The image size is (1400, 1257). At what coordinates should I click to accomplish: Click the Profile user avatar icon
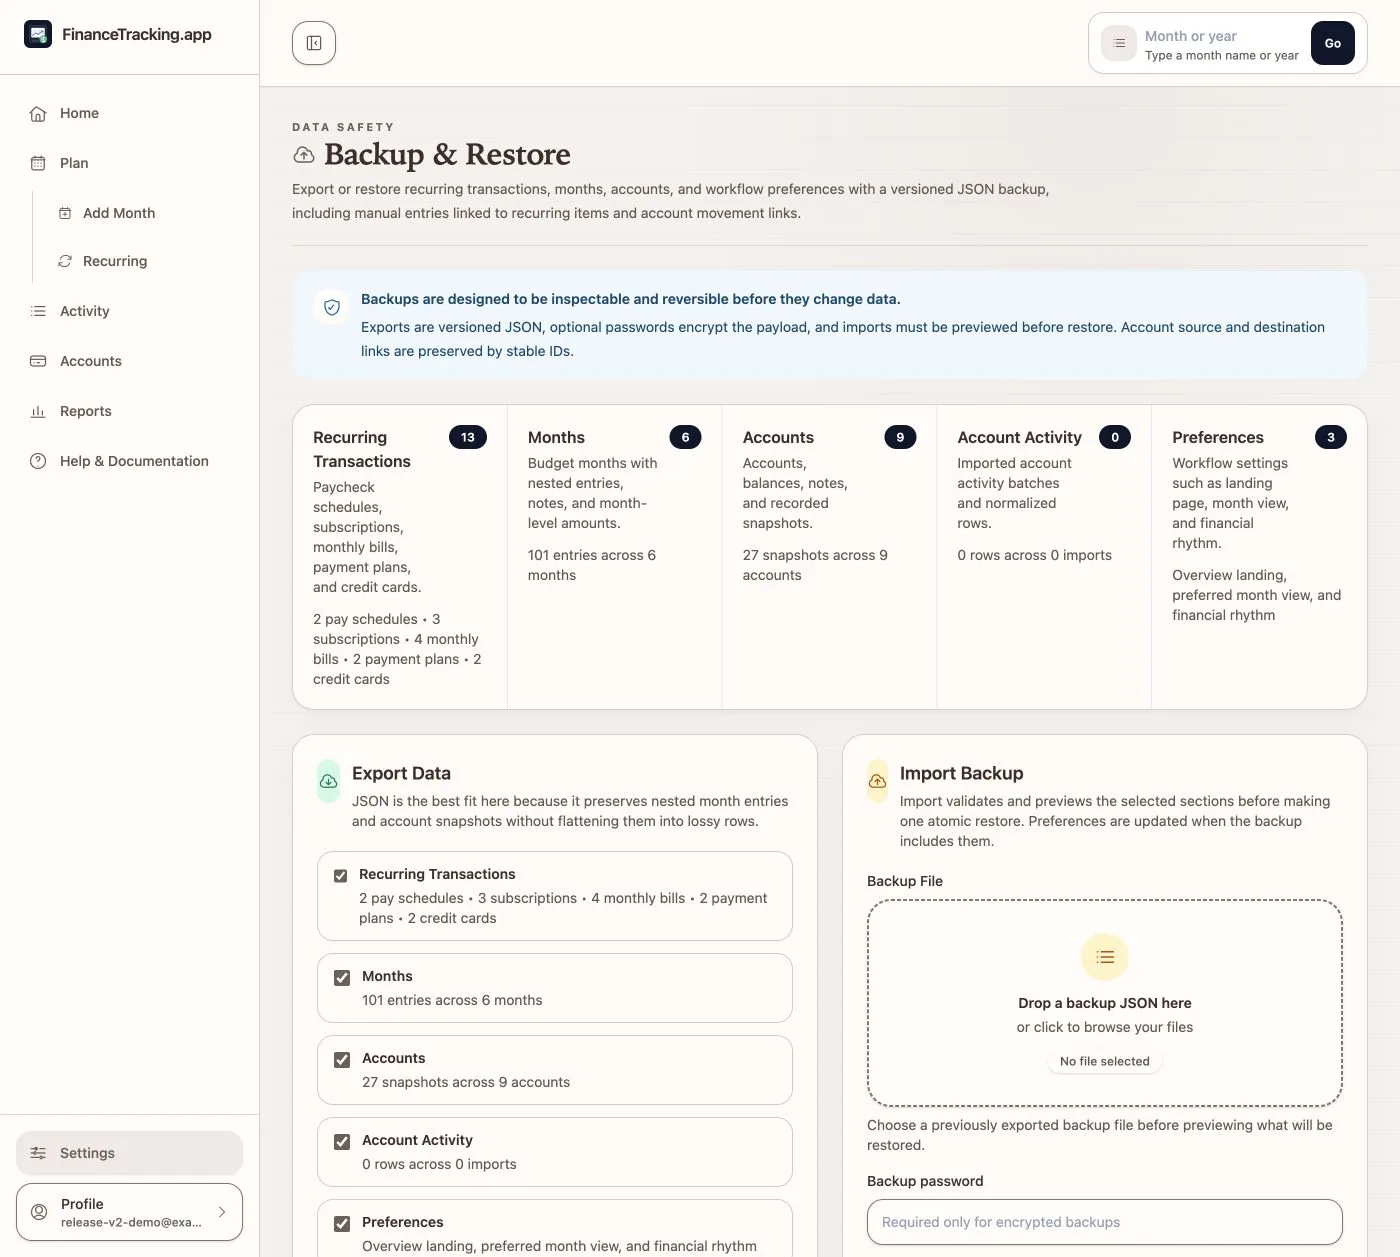tap(39, 1212)
